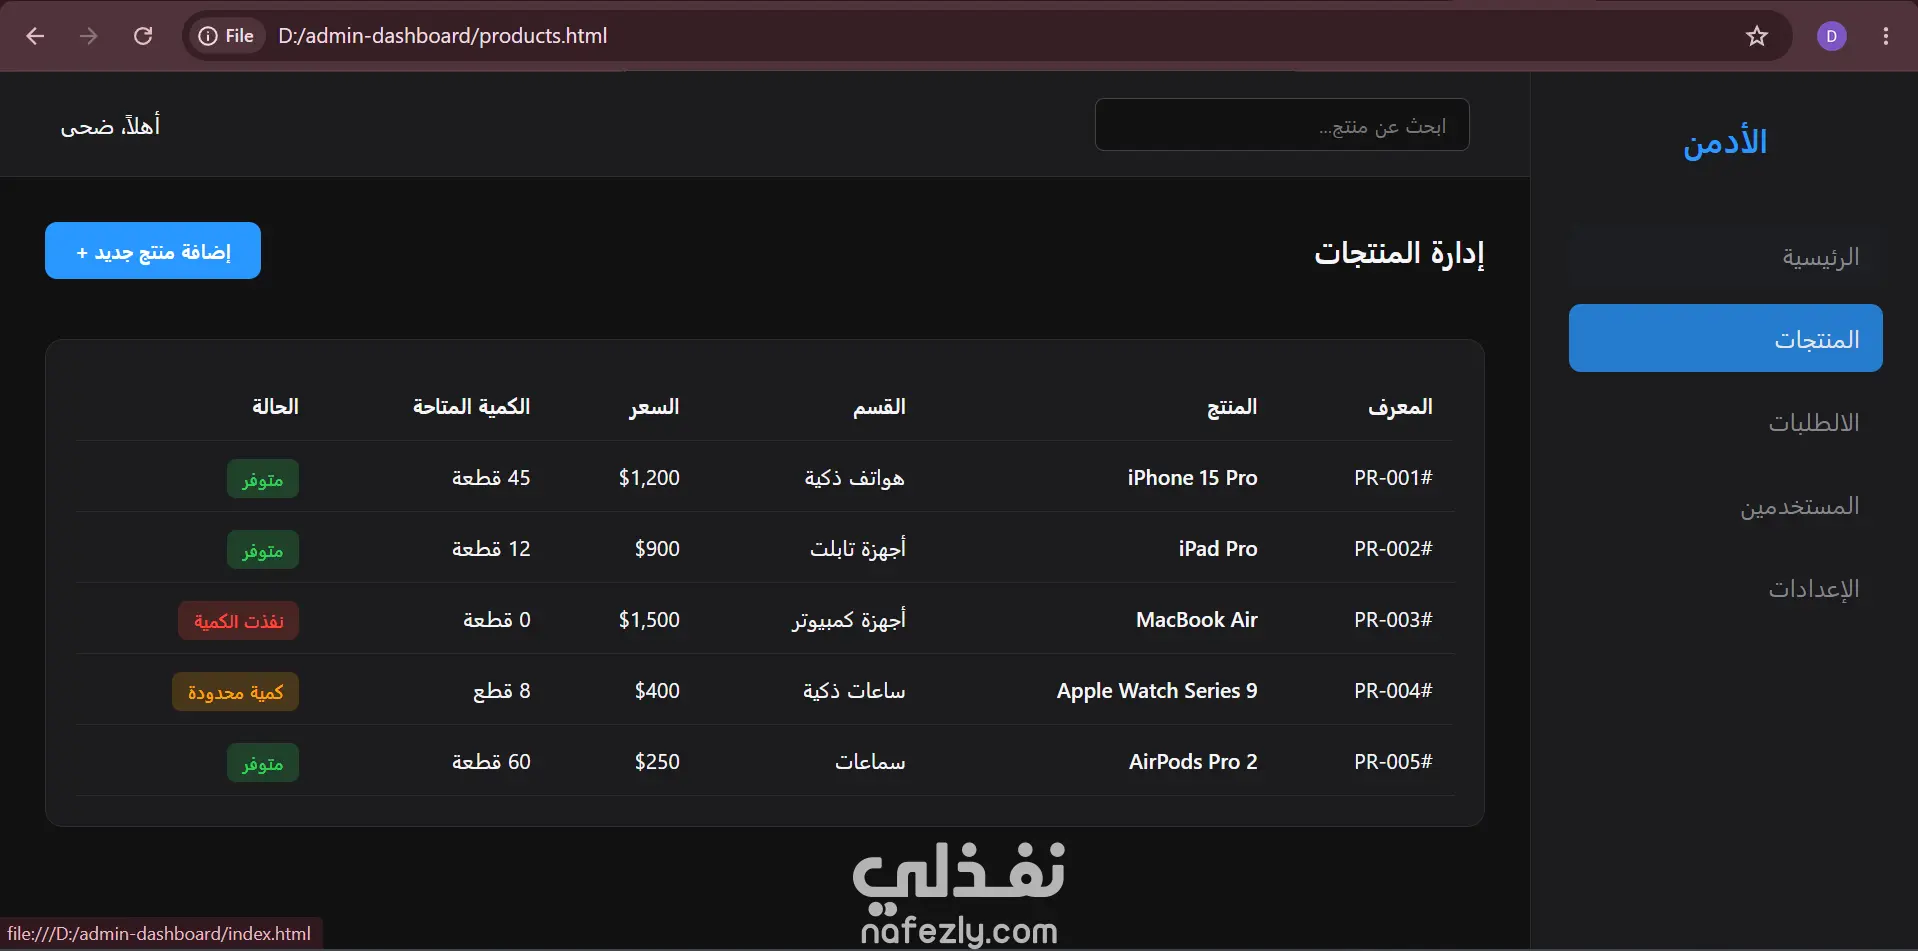Screen dimensions: 1918x951
Task: Select the PR-003# product ID
Action: pyautogui.click(x=1393, y=620)
